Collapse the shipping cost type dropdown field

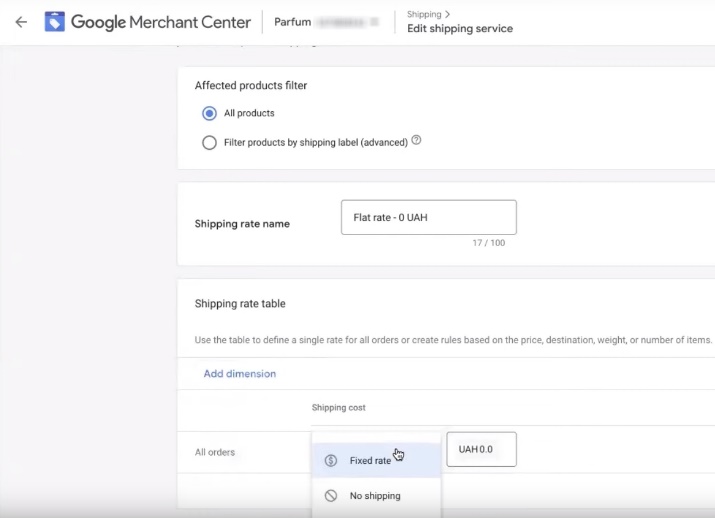click(x=376, y=437)
